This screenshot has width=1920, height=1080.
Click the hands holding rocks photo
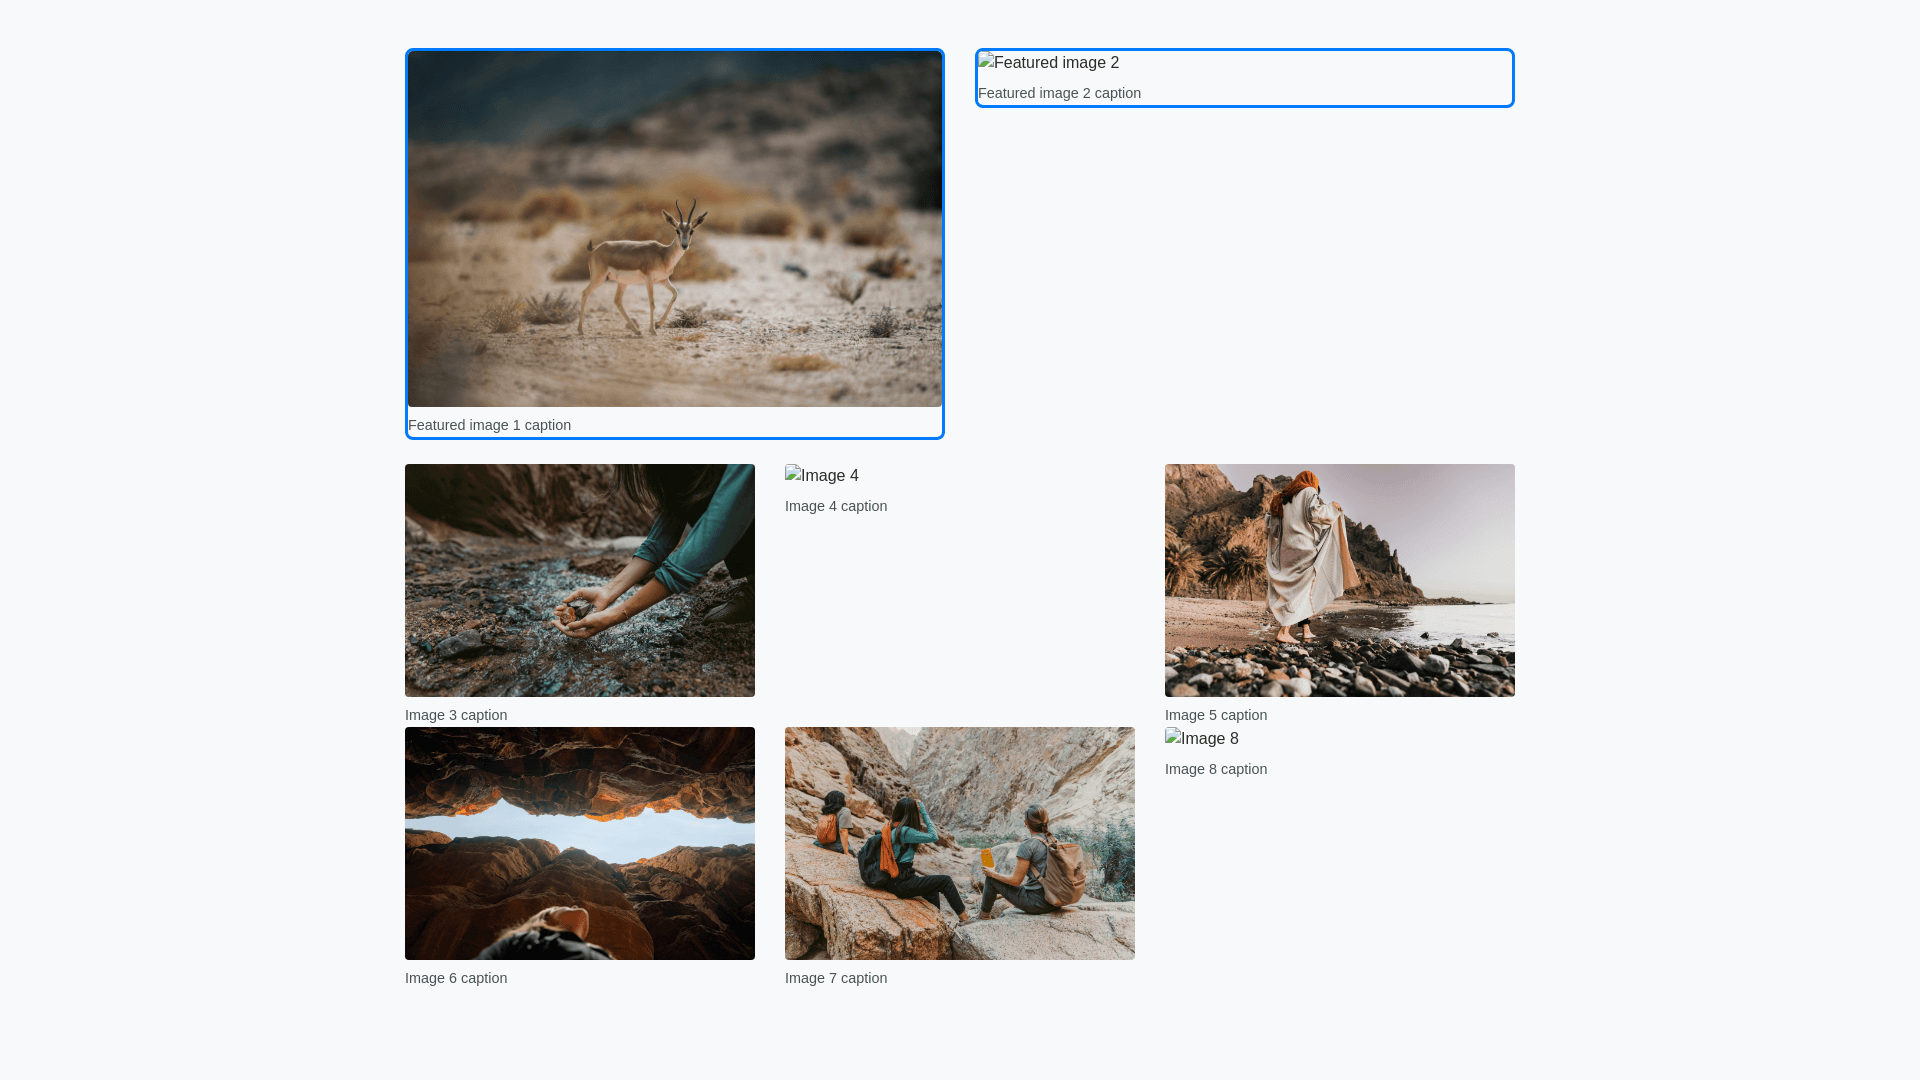(579, 580)
